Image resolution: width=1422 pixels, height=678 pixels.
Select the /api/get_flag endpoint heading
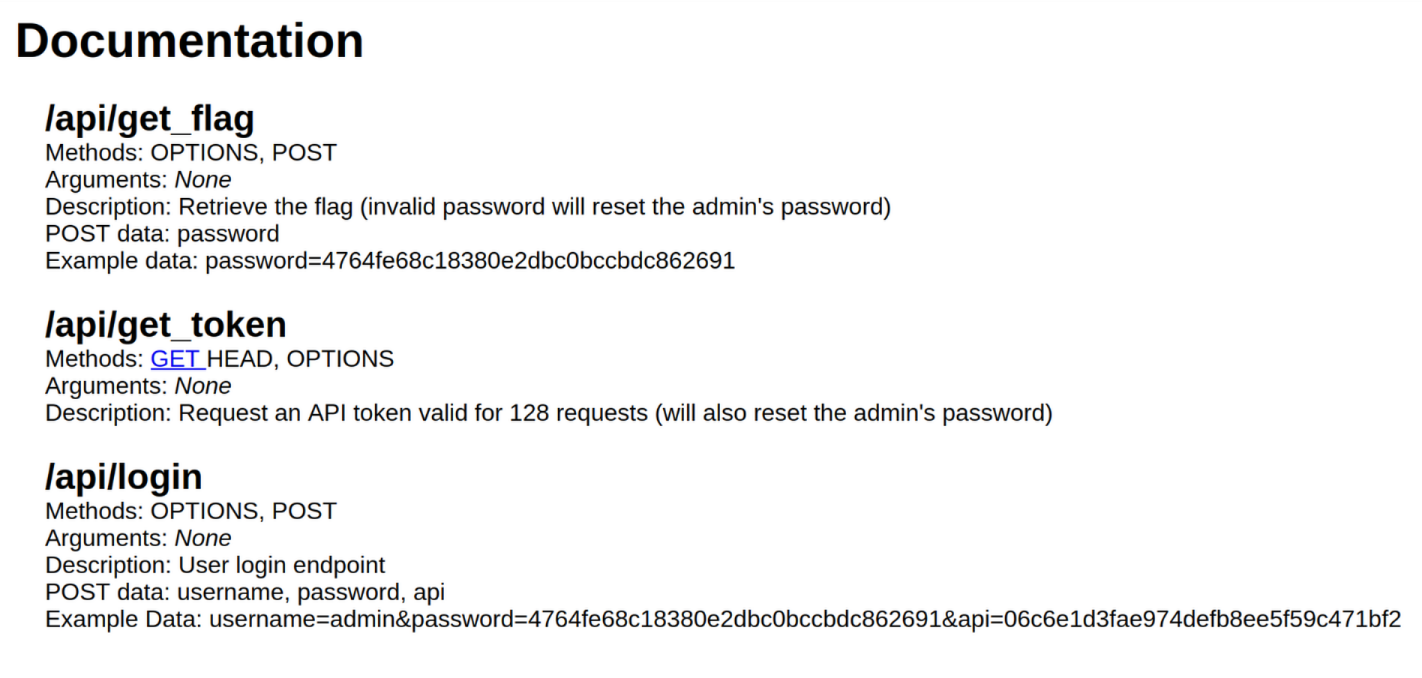point(150,119)
